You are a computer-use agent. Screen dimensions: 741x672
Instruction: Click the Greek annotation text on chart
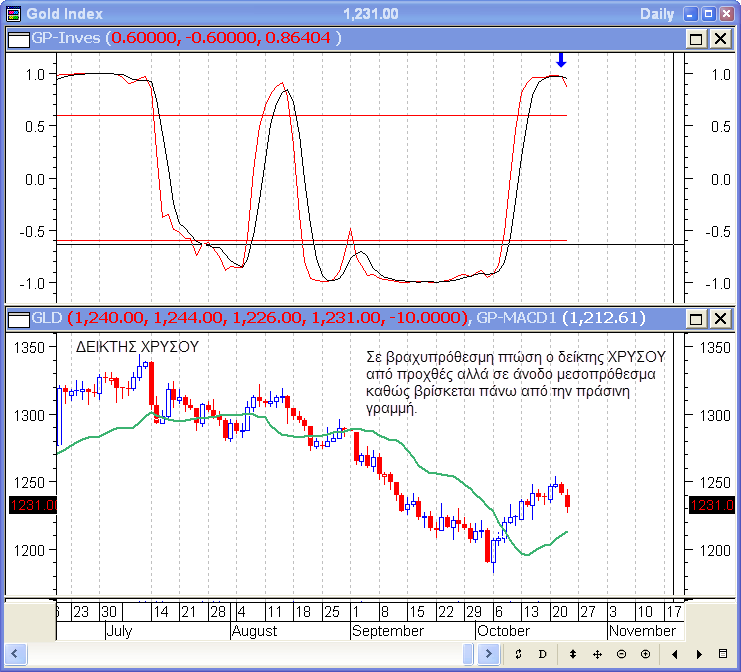pos(516,382)
